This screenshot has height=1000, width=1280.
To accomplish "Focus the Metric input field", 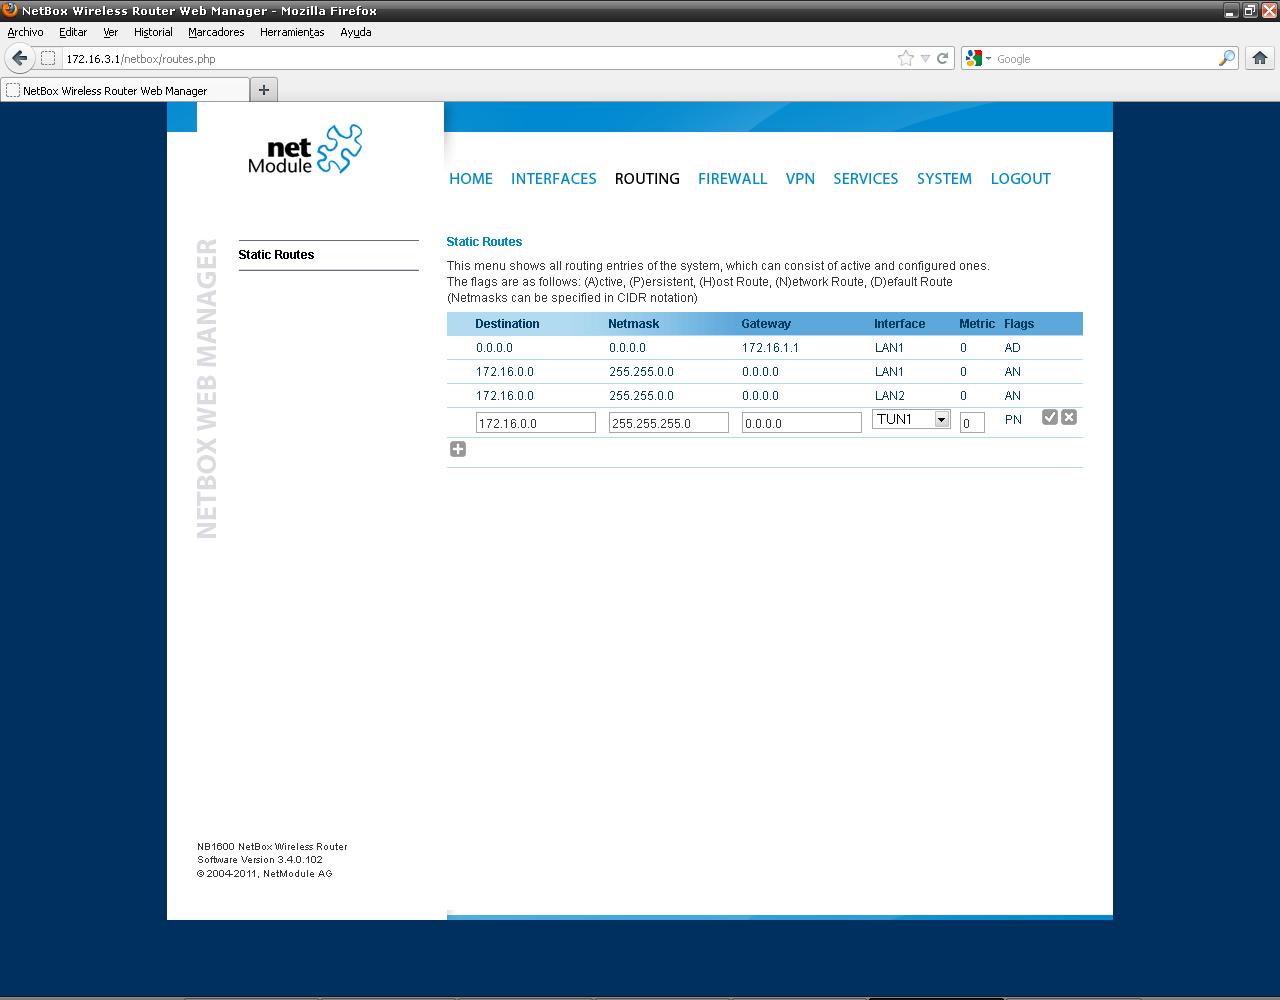I will click(x=972, y=423).
